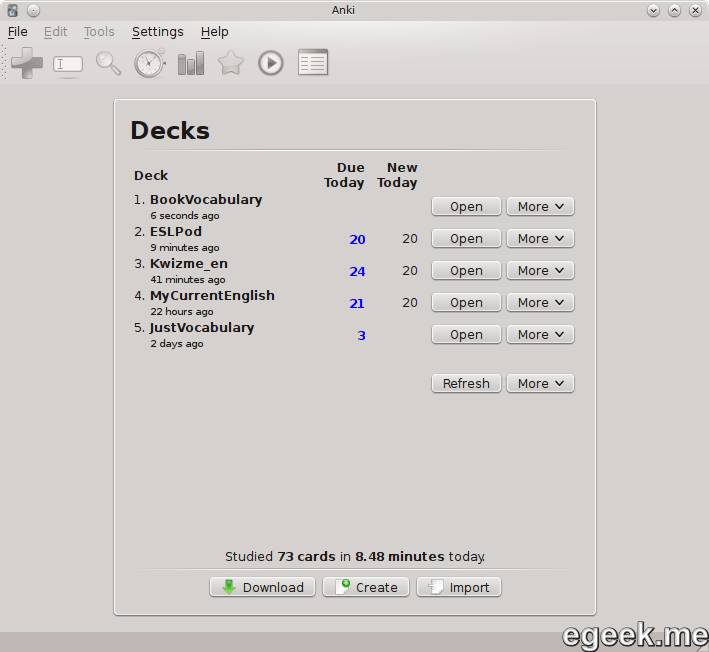
Task: Click the clock study options icon
Action: click(150, 63)
